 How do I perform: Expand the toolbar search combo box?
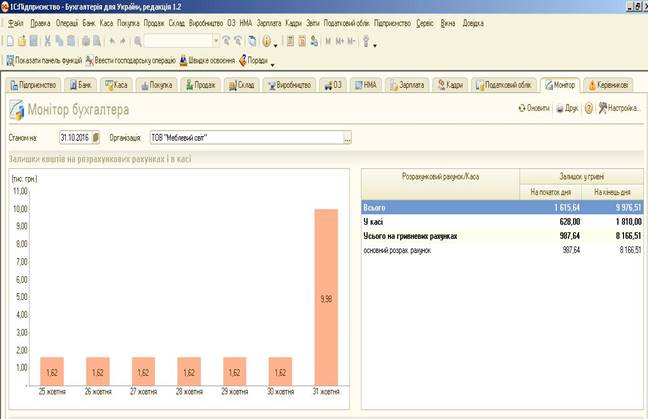point(215,41)
